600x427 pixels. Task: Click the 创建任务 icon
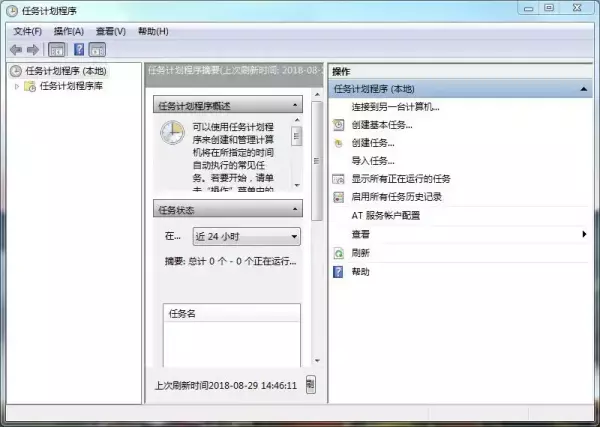coord(338,143)
